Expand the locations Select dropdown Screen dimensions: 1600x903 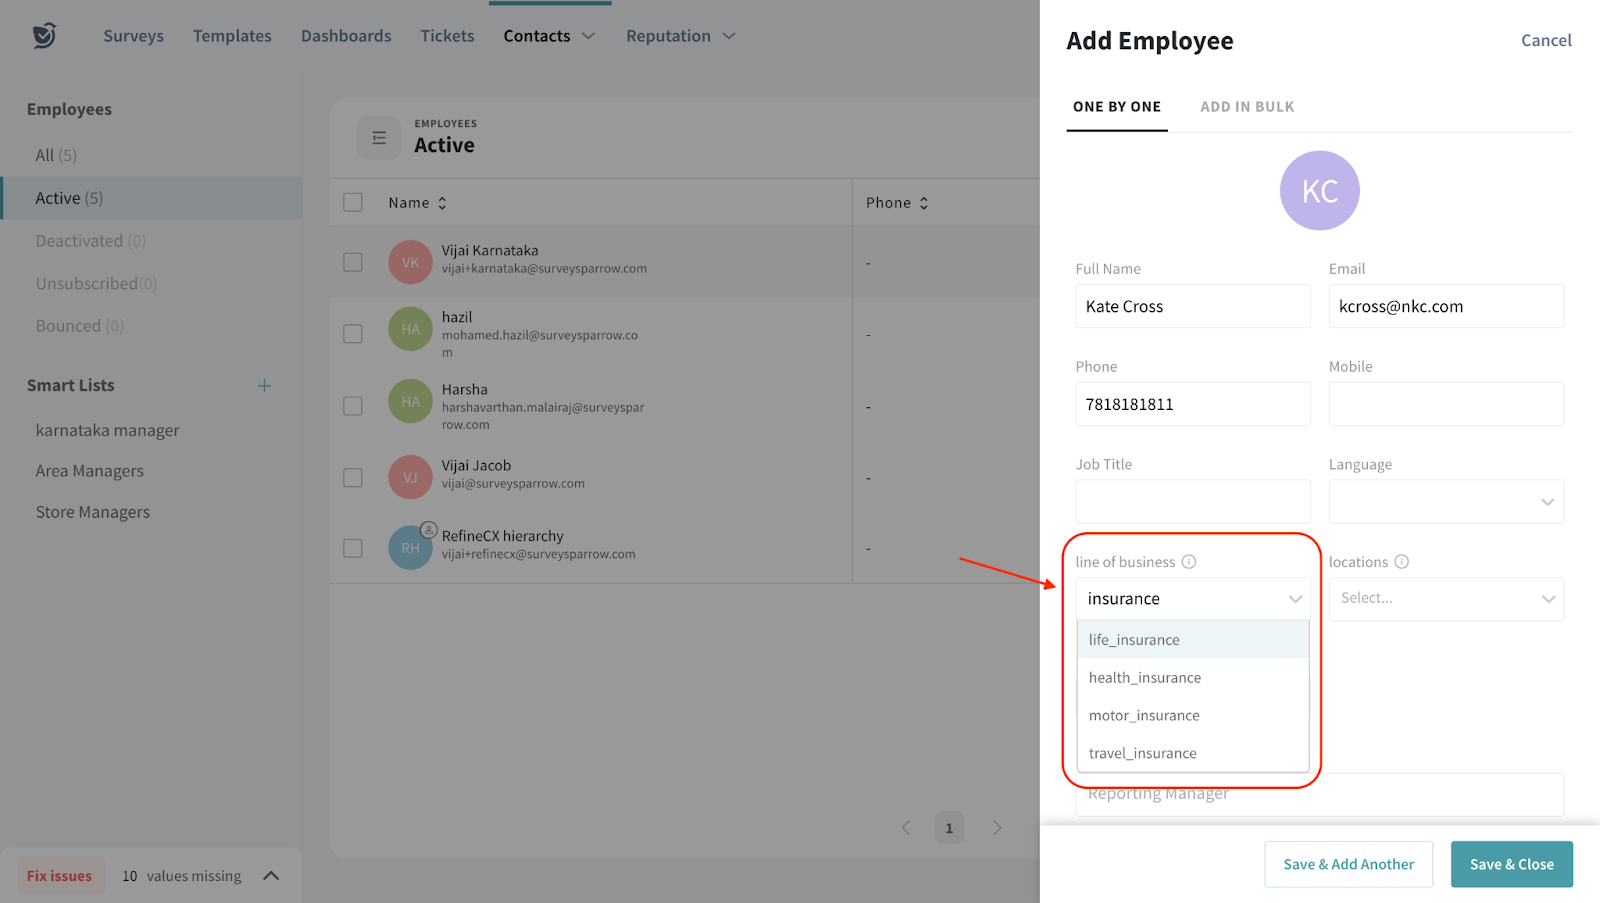[x=1445, y=599]
